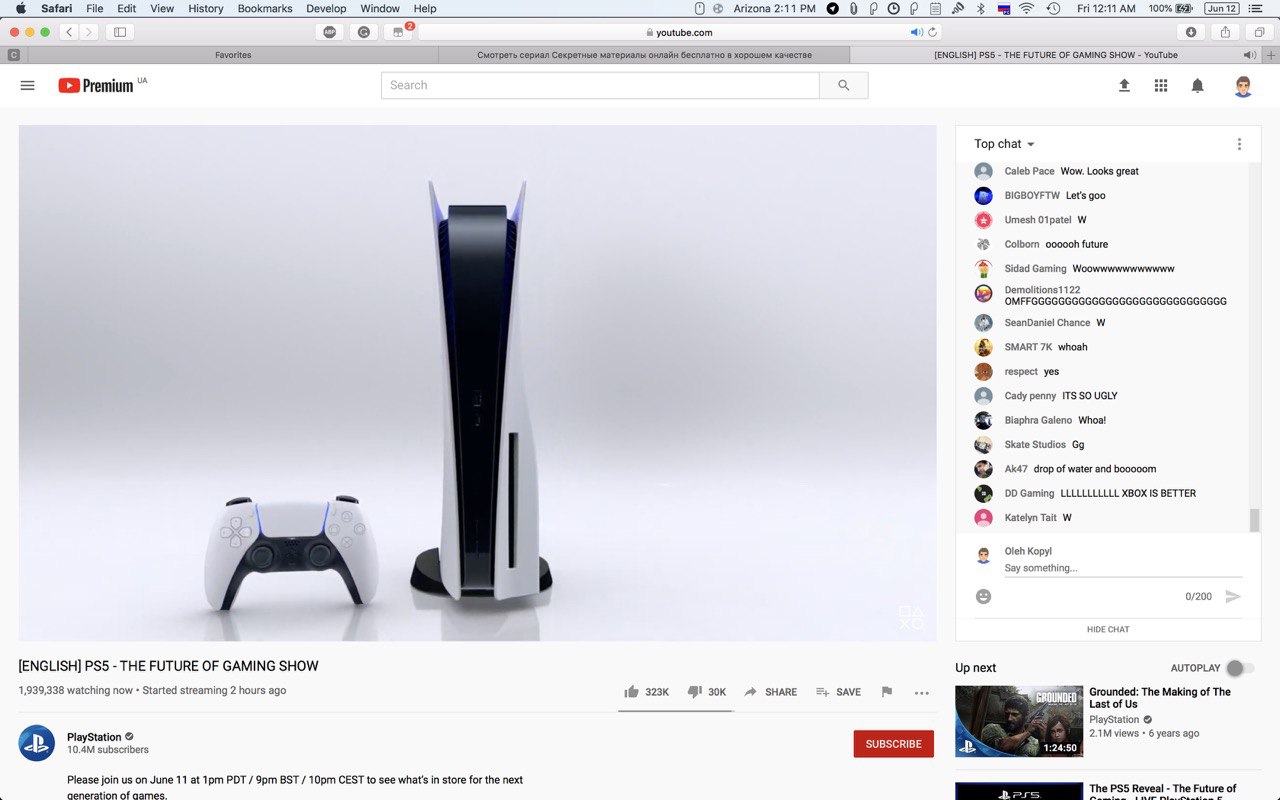Open the three-dot more actions under video
This screenshot has width=1280, height=800.
click(x=922, y=692)
